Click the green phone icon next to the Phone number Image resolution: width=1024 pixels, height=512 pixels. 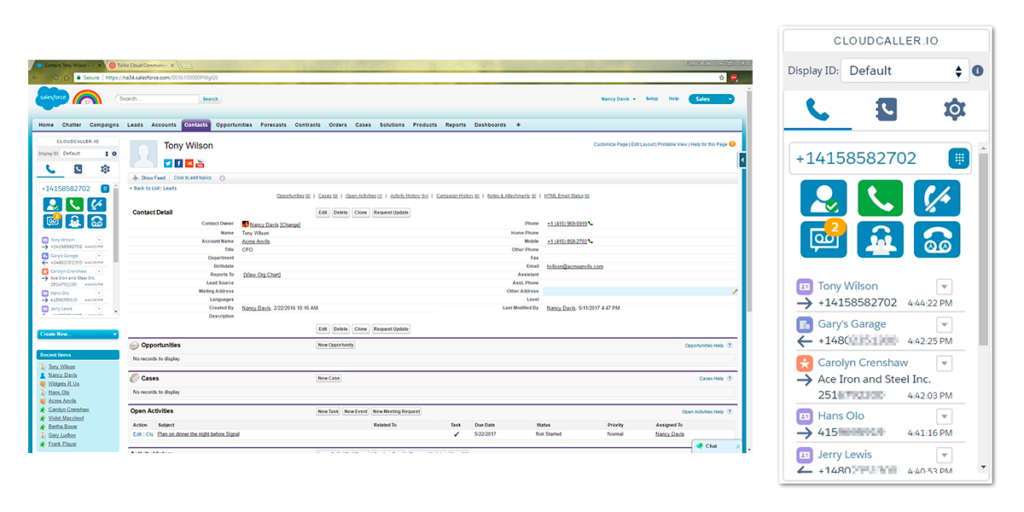point(591,223)
